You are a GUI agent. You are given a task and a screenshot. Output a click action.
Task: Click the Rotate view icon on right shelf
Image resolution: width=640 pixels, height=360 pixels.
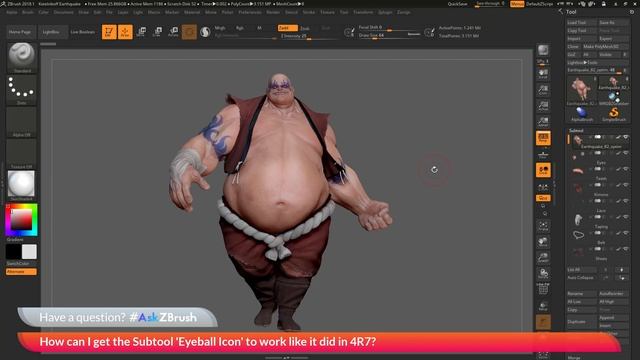point(543,273)
